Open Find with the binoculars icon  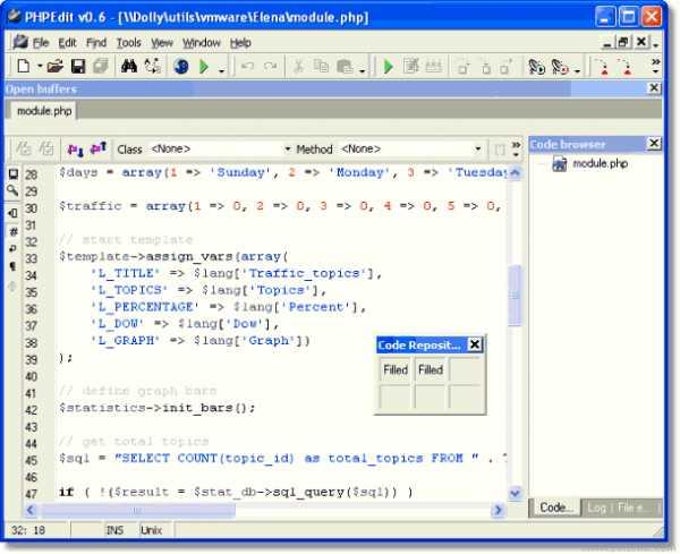(x=129, y=66)
